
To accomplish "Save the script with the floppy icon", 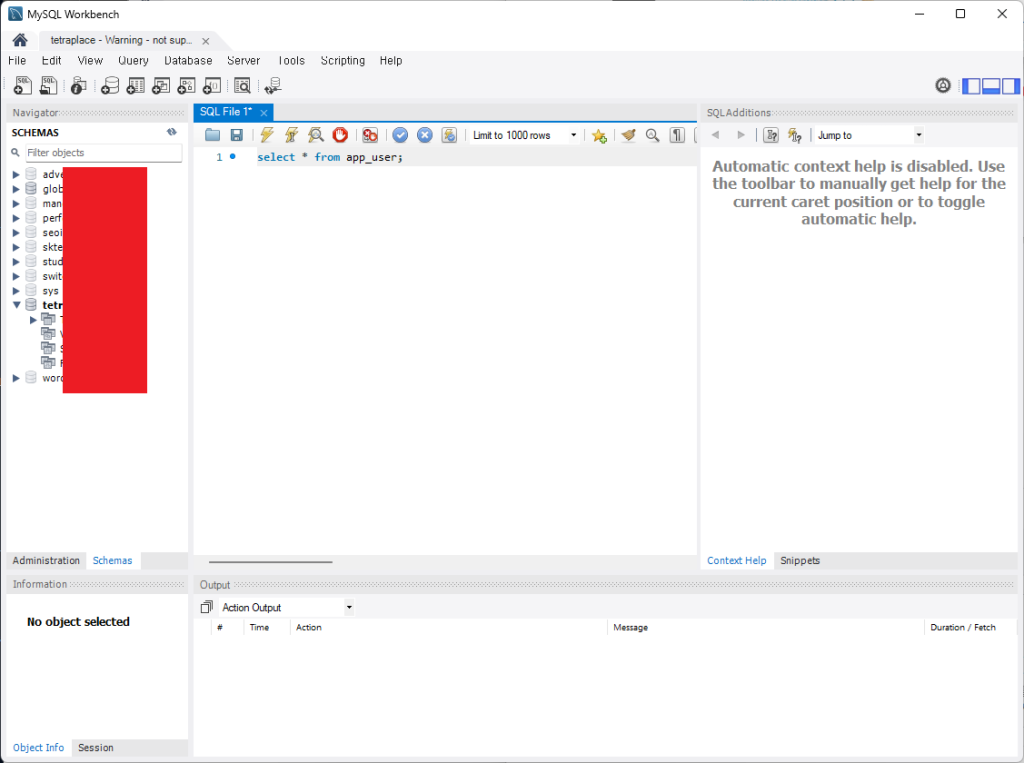I will click(236, 135).
